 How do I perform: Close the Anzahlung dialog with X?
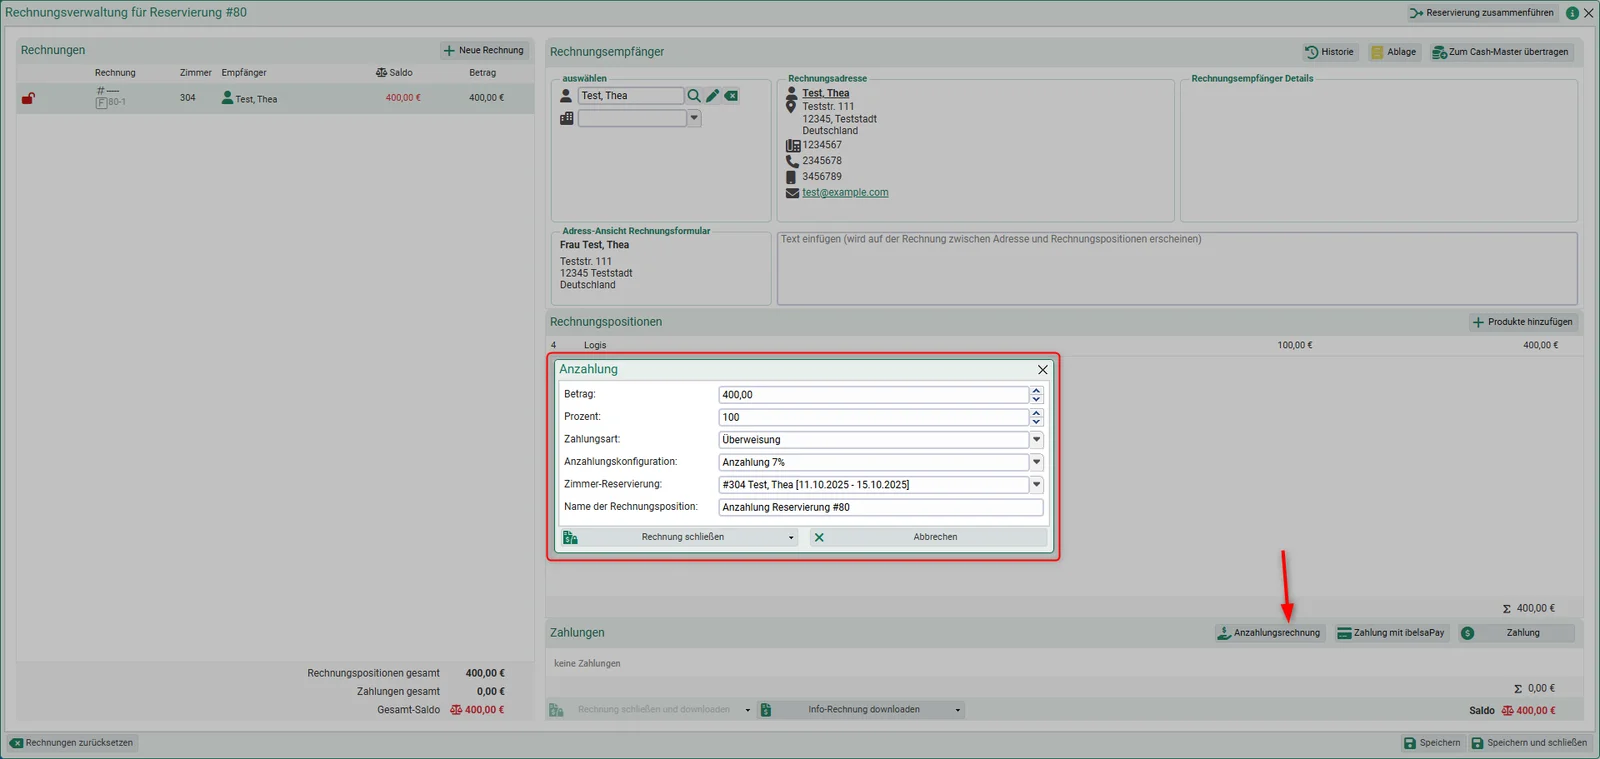[1043, 370]
